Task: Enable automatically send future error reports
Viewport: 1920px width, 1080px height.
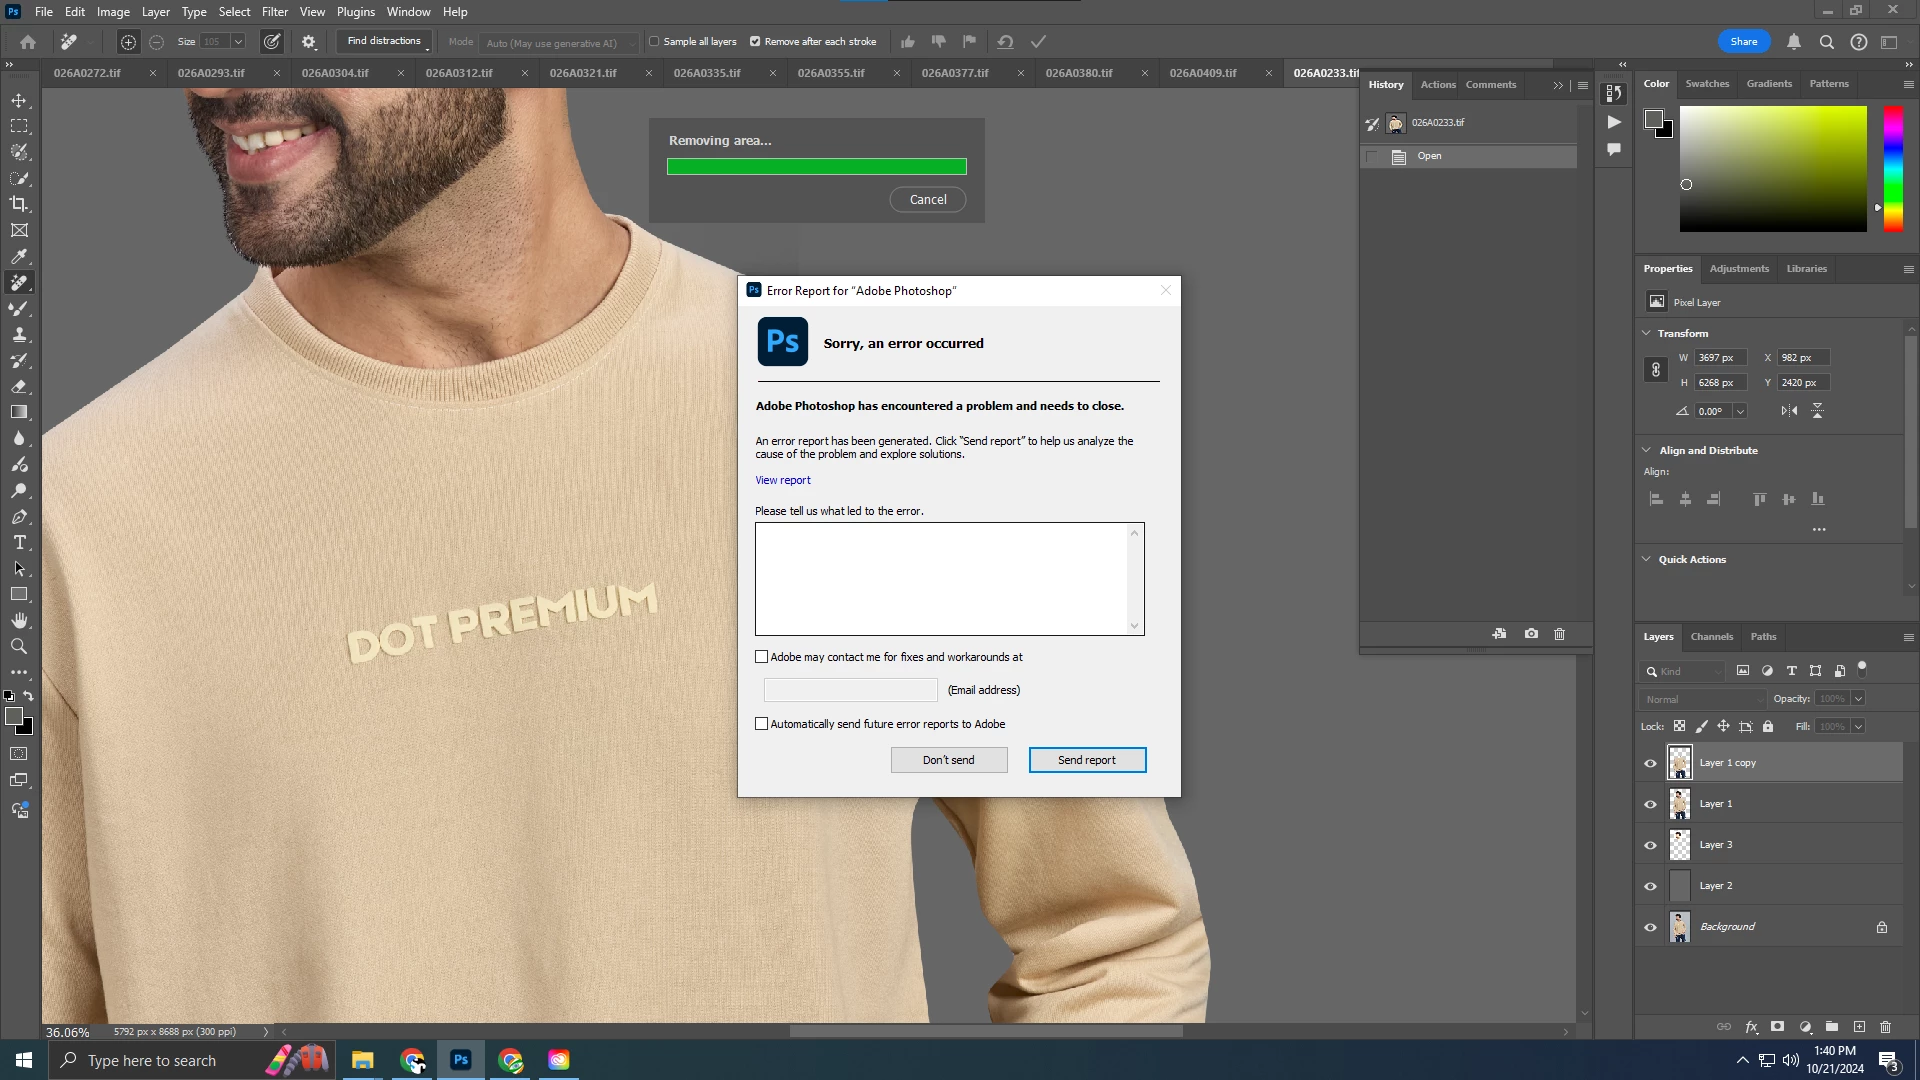Action: (x=762, y=724)
